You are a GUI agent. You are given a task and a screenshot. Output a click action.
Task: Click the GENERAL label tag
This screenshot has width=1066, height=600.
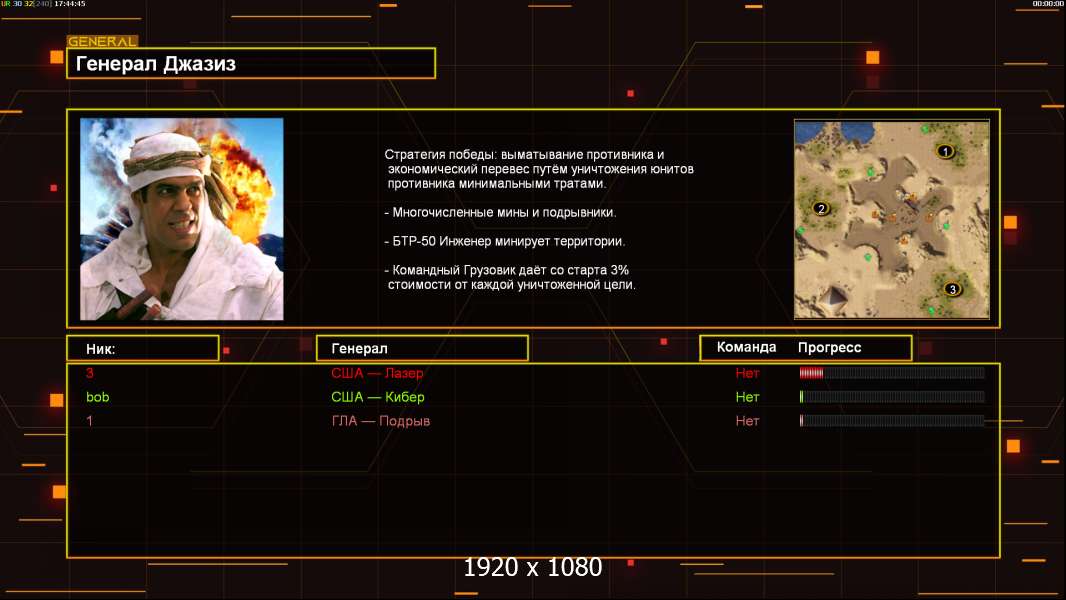[103, 41]
